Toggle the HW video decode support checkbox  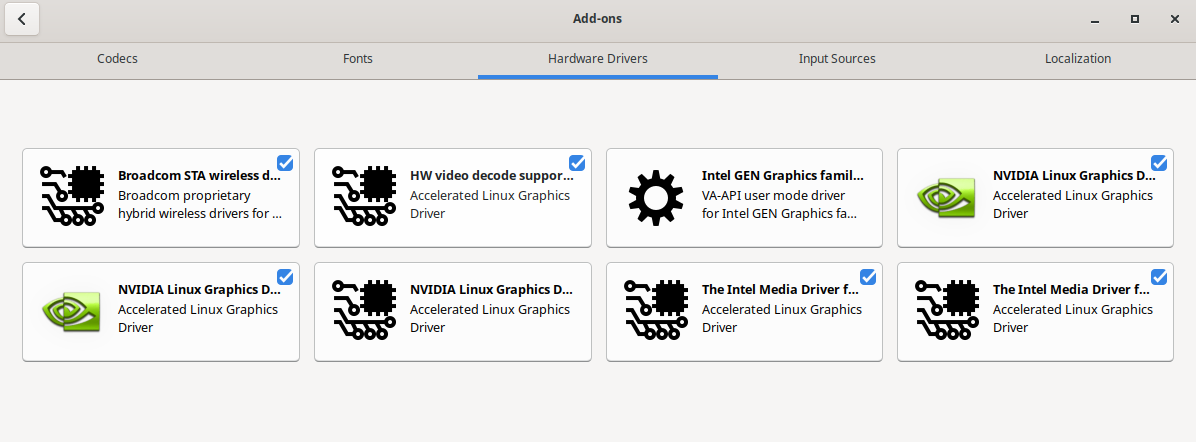click(x=577, y=163)
